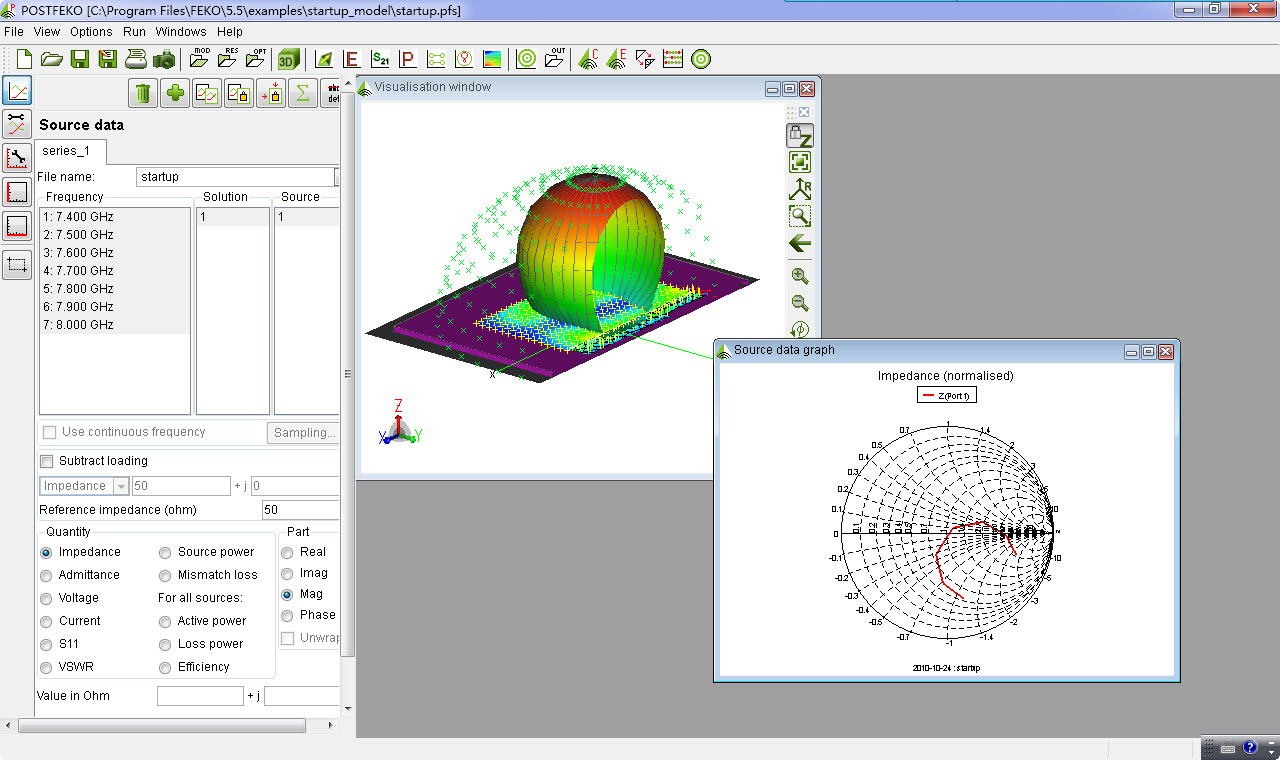The height and width of the screenshot is (760, 1280).
Task: Click the Z(Port 1) legend entry in graph
Action: [947, 395]
